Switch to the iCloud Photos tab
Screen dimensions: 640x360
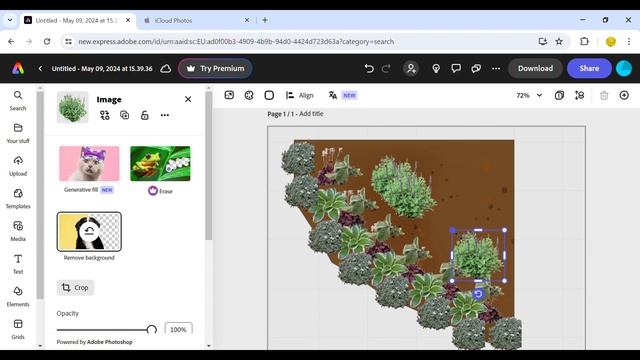196,20
